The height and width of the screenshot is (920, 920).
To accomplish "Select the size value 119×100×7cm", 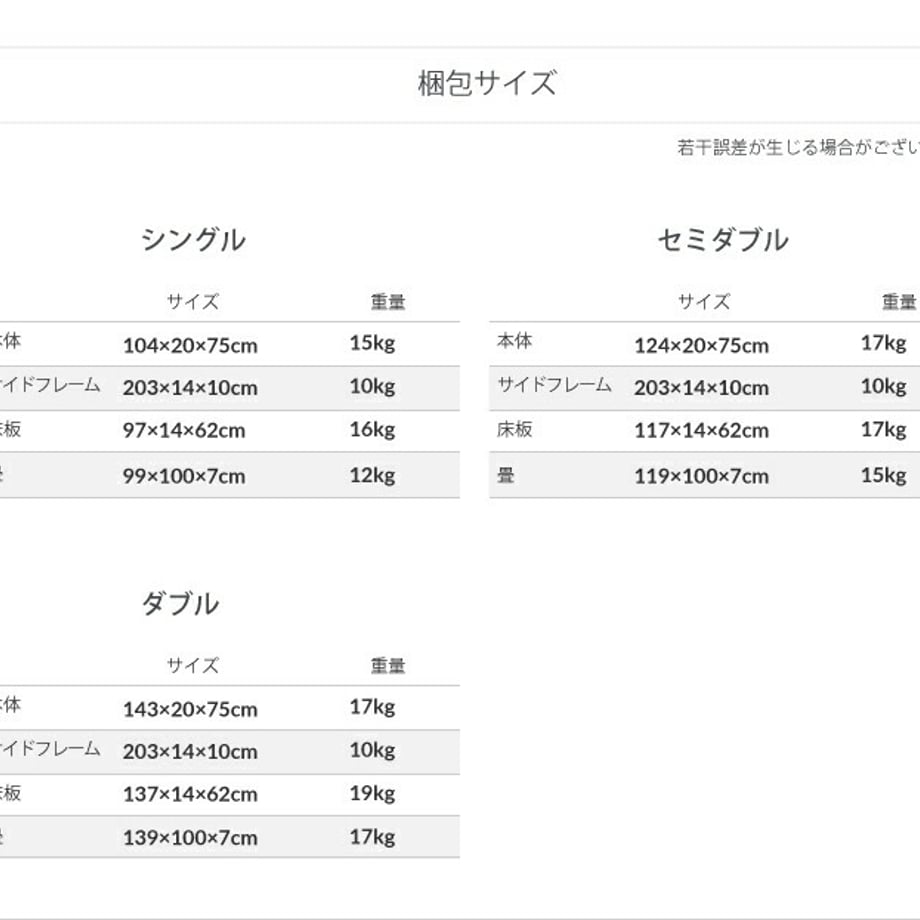I will pyautogui.click(x=701, y=476).
